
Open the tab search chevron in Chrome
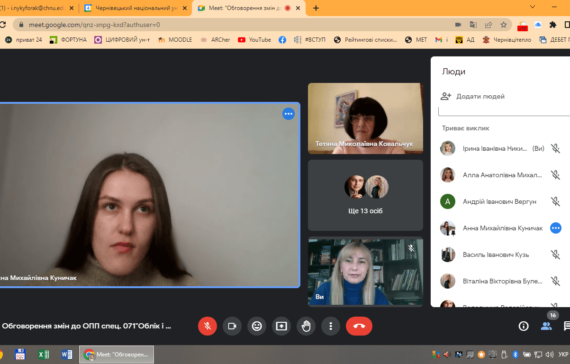click(533, 7)
